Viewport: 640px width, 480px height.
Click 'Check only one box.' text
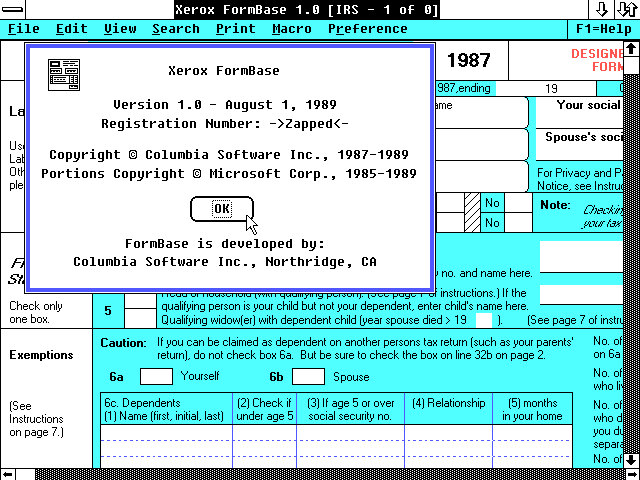36,312
